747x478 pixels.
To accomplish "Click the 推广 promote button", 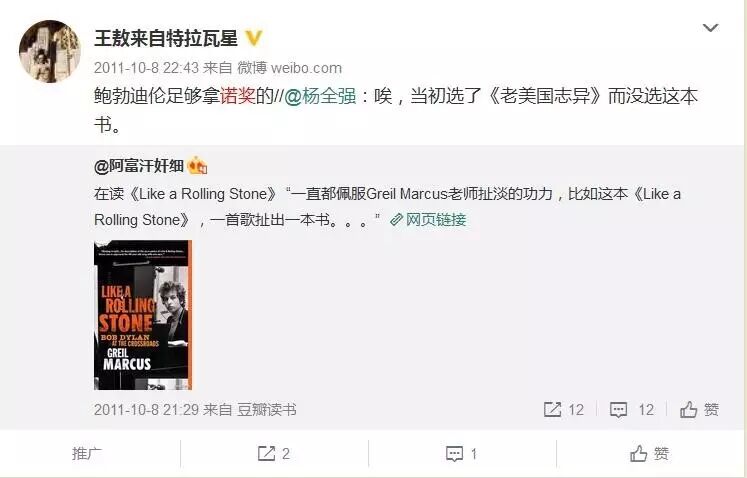I will (87, 453).
